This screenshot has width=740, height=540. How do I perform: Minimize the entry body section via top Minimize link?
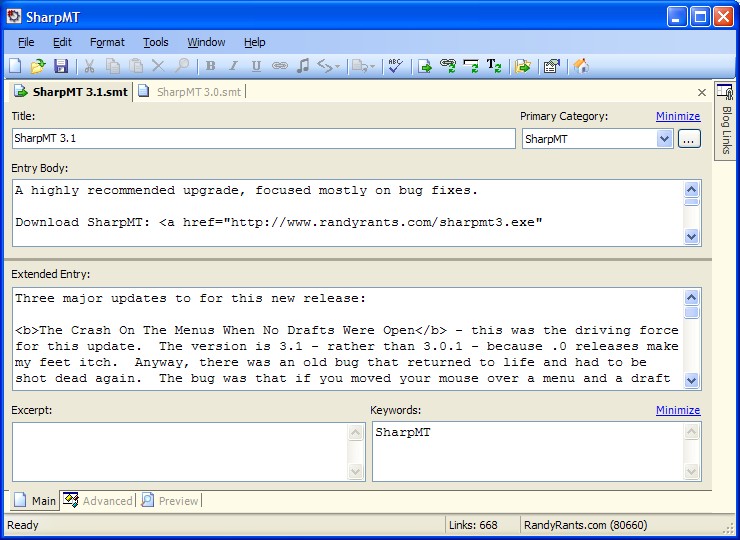click(x=678, y=116)
